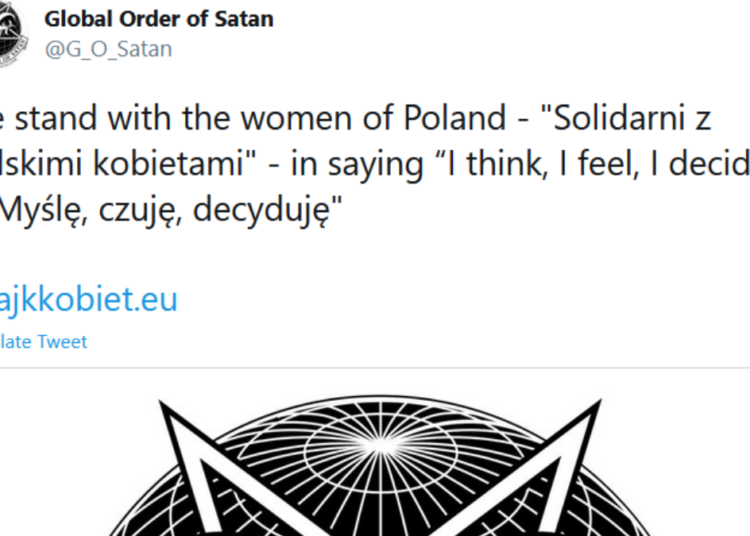Screen dimensions: 750x536
Task: Click the divider line above the image
Action: coord(375,367)
